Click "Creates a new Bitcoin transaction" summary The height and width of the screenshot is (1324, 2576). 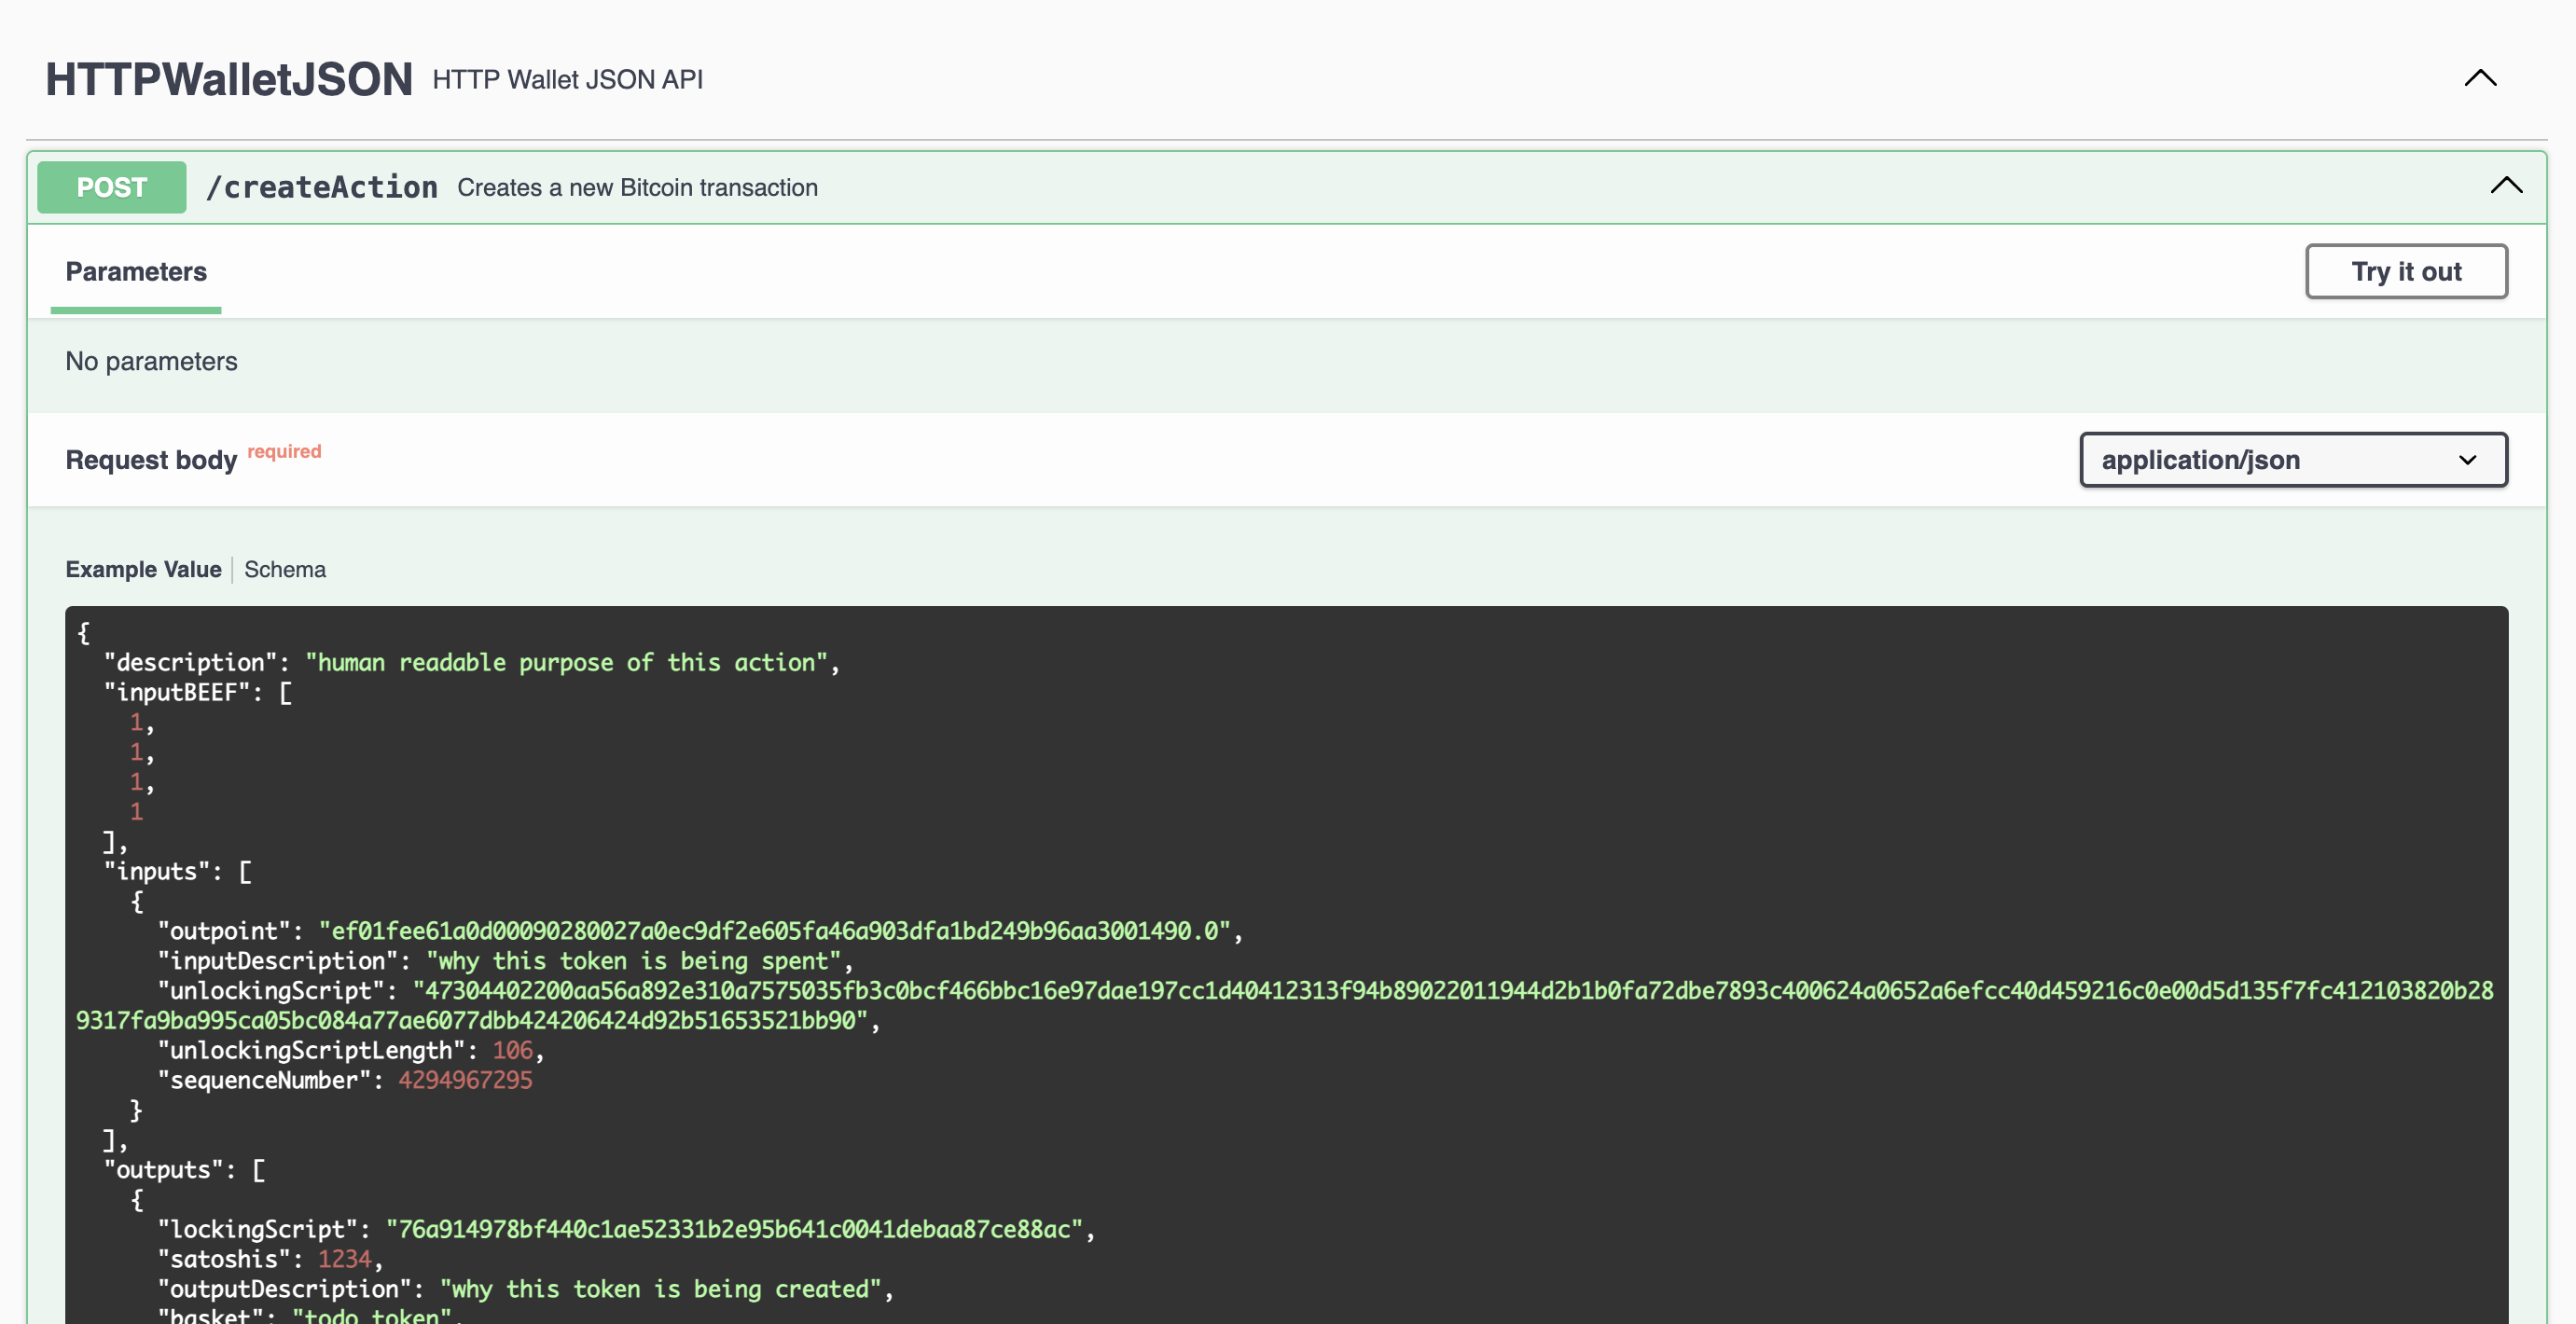637,187
